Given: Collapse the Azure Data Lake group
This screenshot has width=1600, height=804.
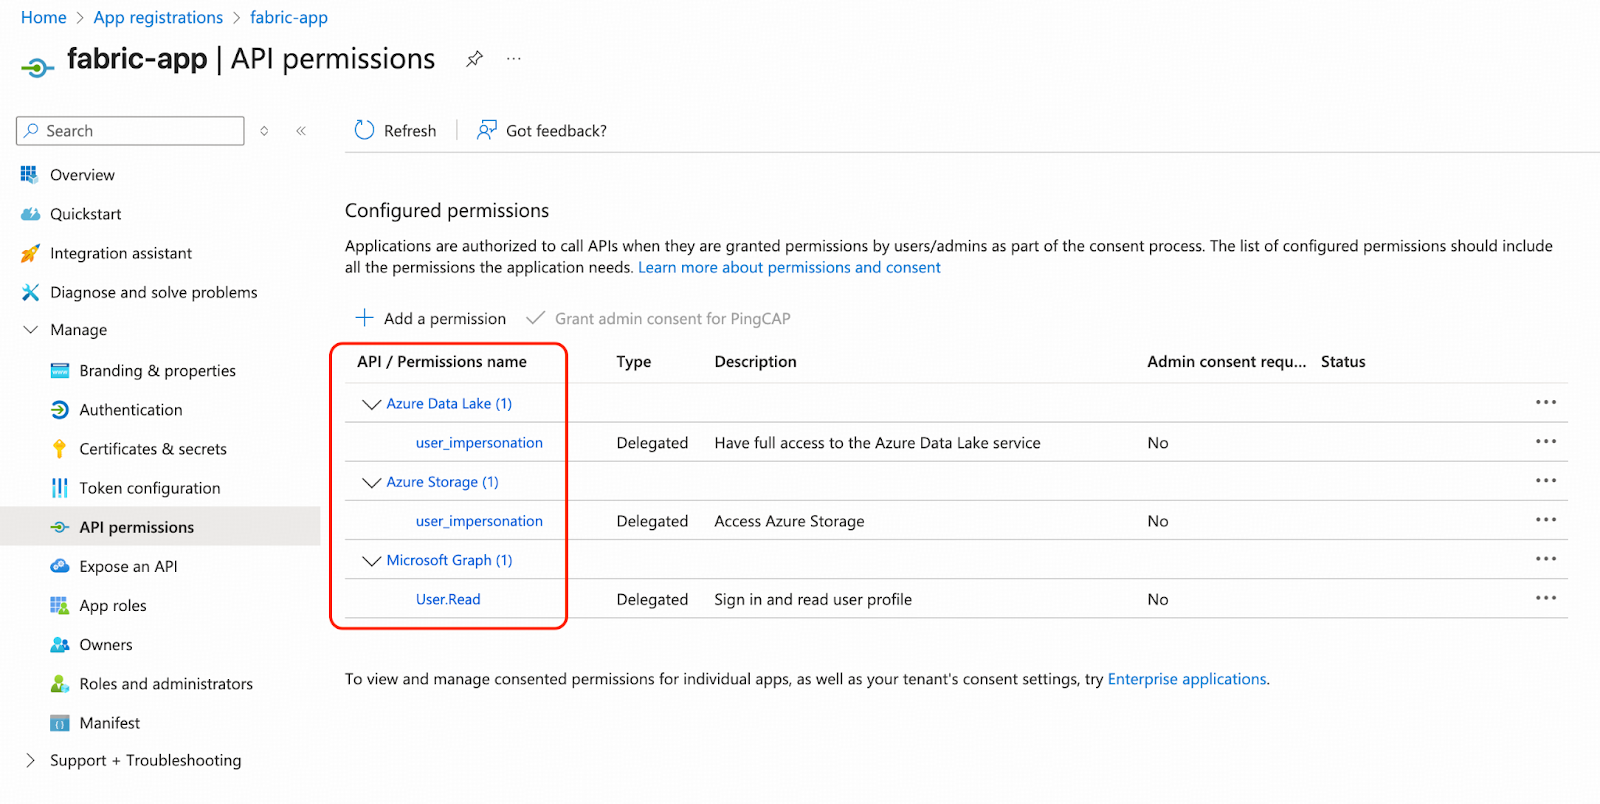Looking at the screenshot, I should pos(371,404).
